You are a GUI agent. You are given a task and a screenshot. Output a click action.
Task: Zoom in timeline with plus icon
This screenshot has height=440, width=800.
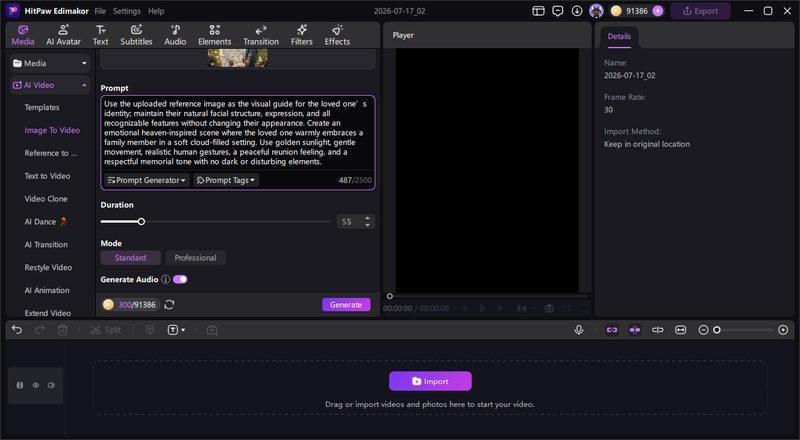coord(783,330)
